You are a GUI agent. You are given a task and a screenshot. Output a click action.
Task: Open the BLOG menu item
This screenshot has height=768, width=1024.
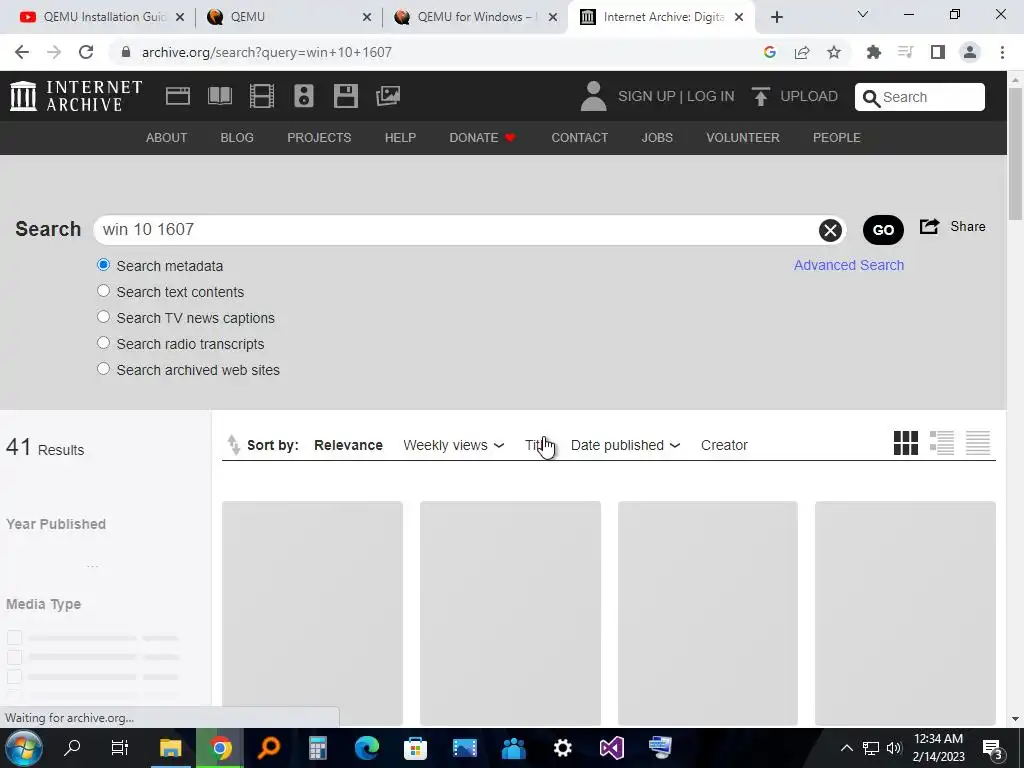(x=237, y=138)
